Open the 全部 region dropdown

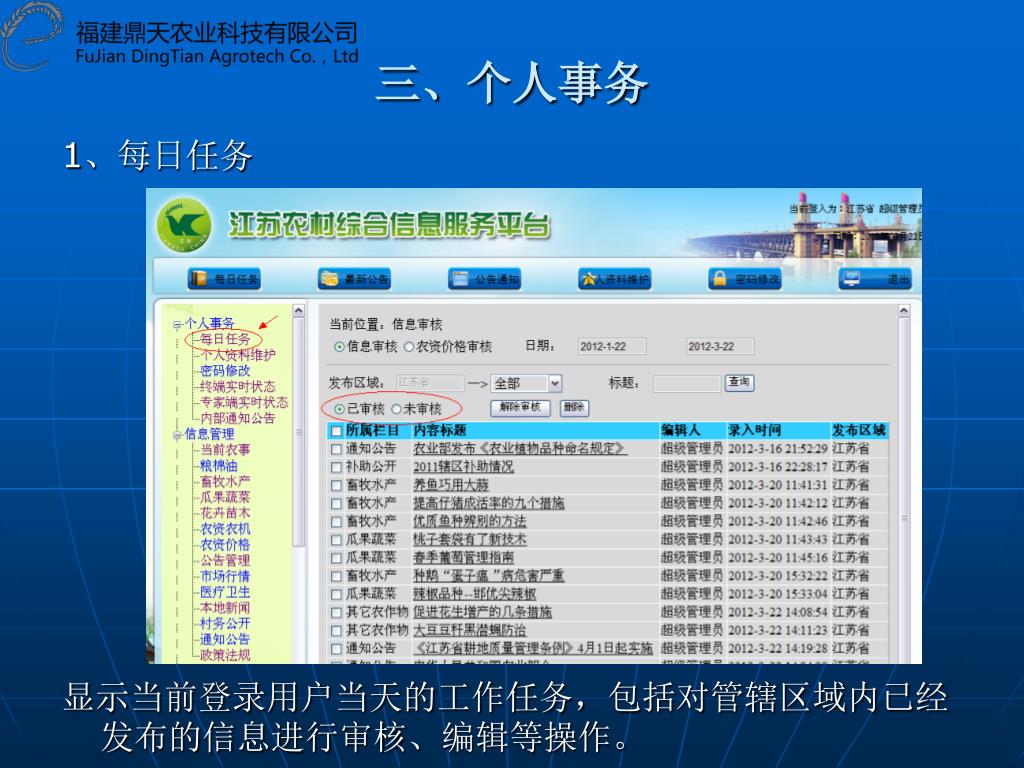coord(526,383)
